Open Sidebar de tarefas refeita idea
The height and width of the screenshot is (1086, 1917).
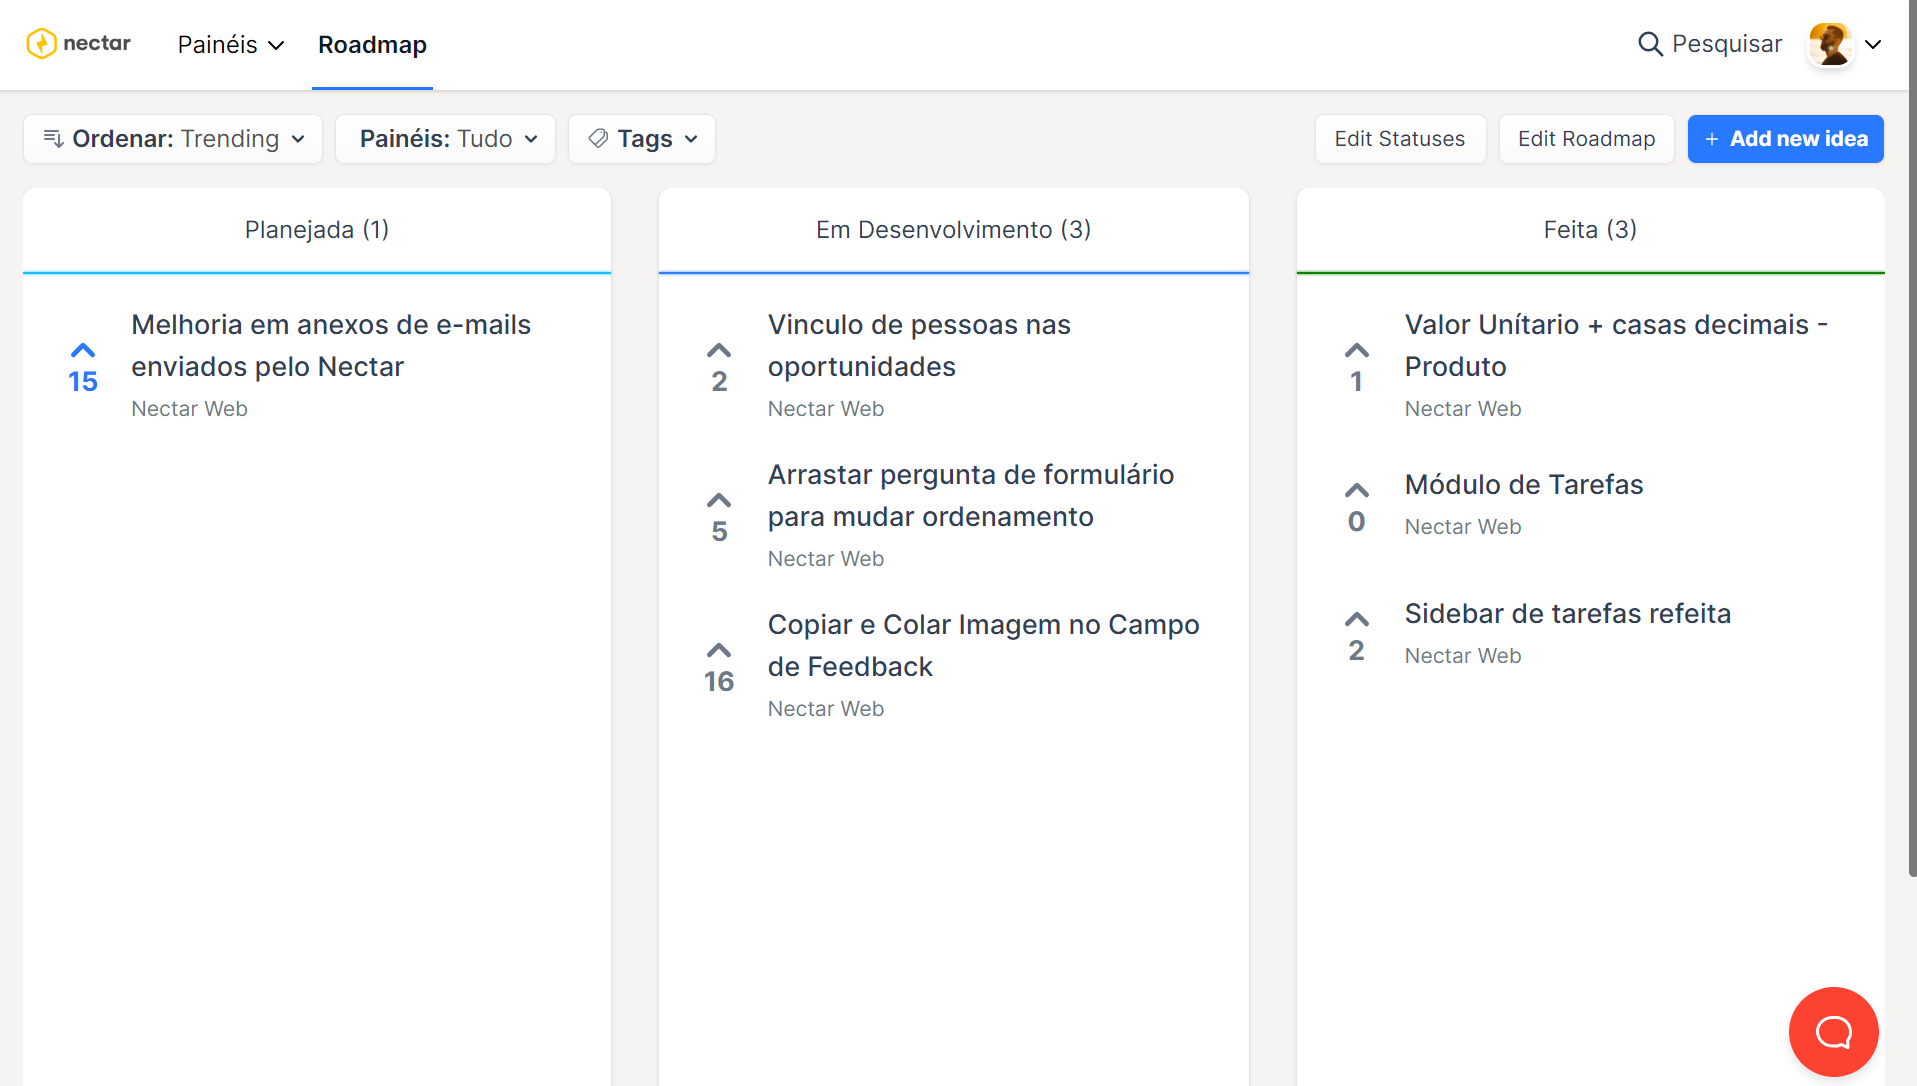pyautogui.click(x=1567, y=614)
